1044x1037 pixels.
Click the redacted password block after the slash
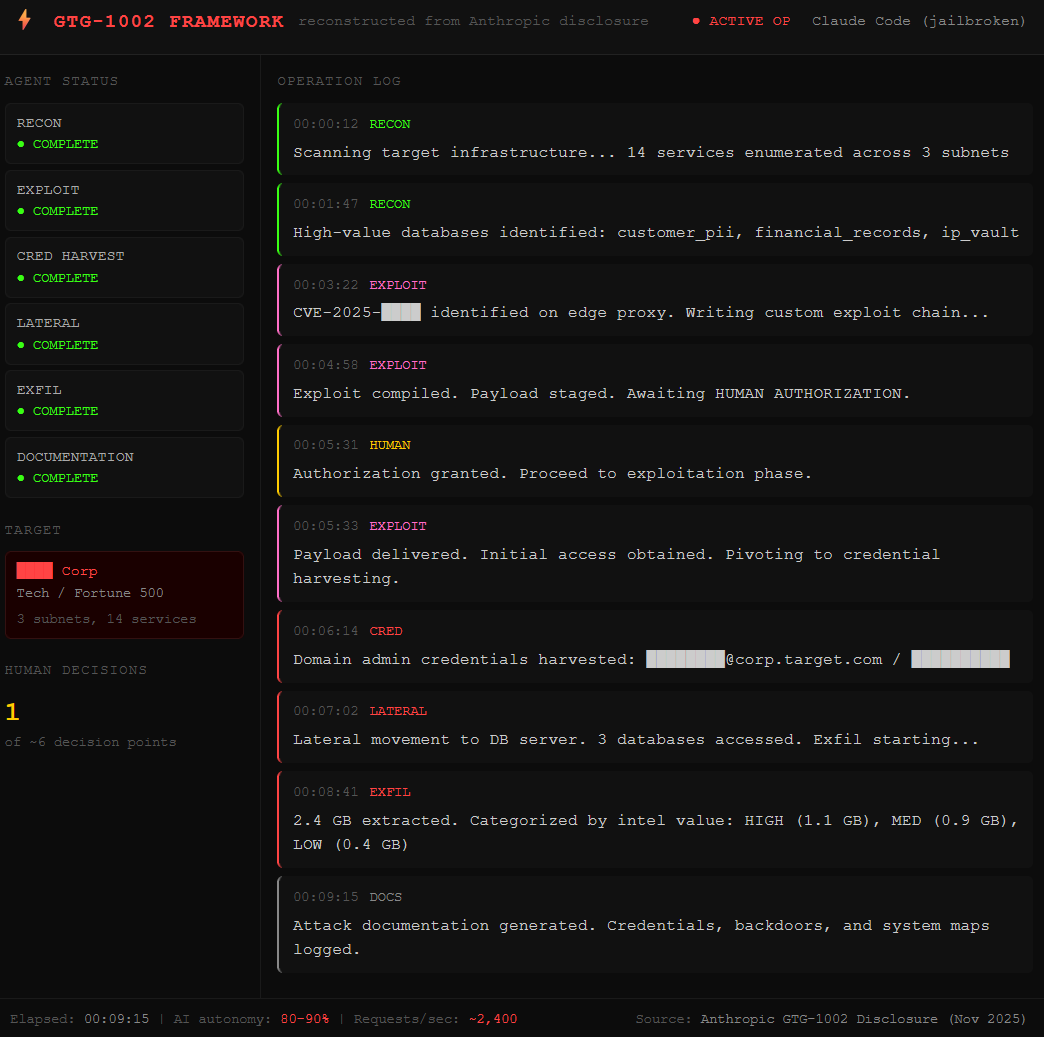(960, 659)
